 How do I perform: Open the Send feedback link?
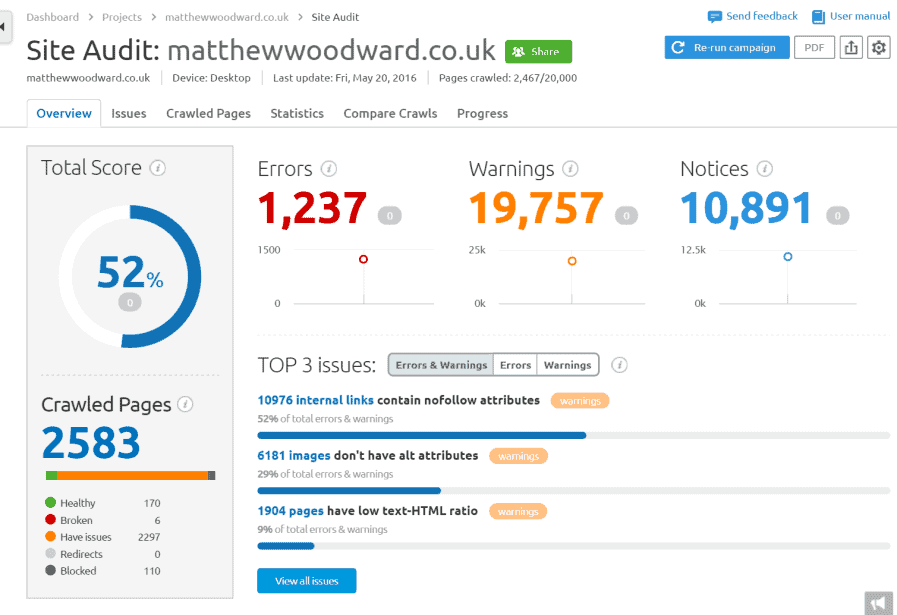(761, 16)
